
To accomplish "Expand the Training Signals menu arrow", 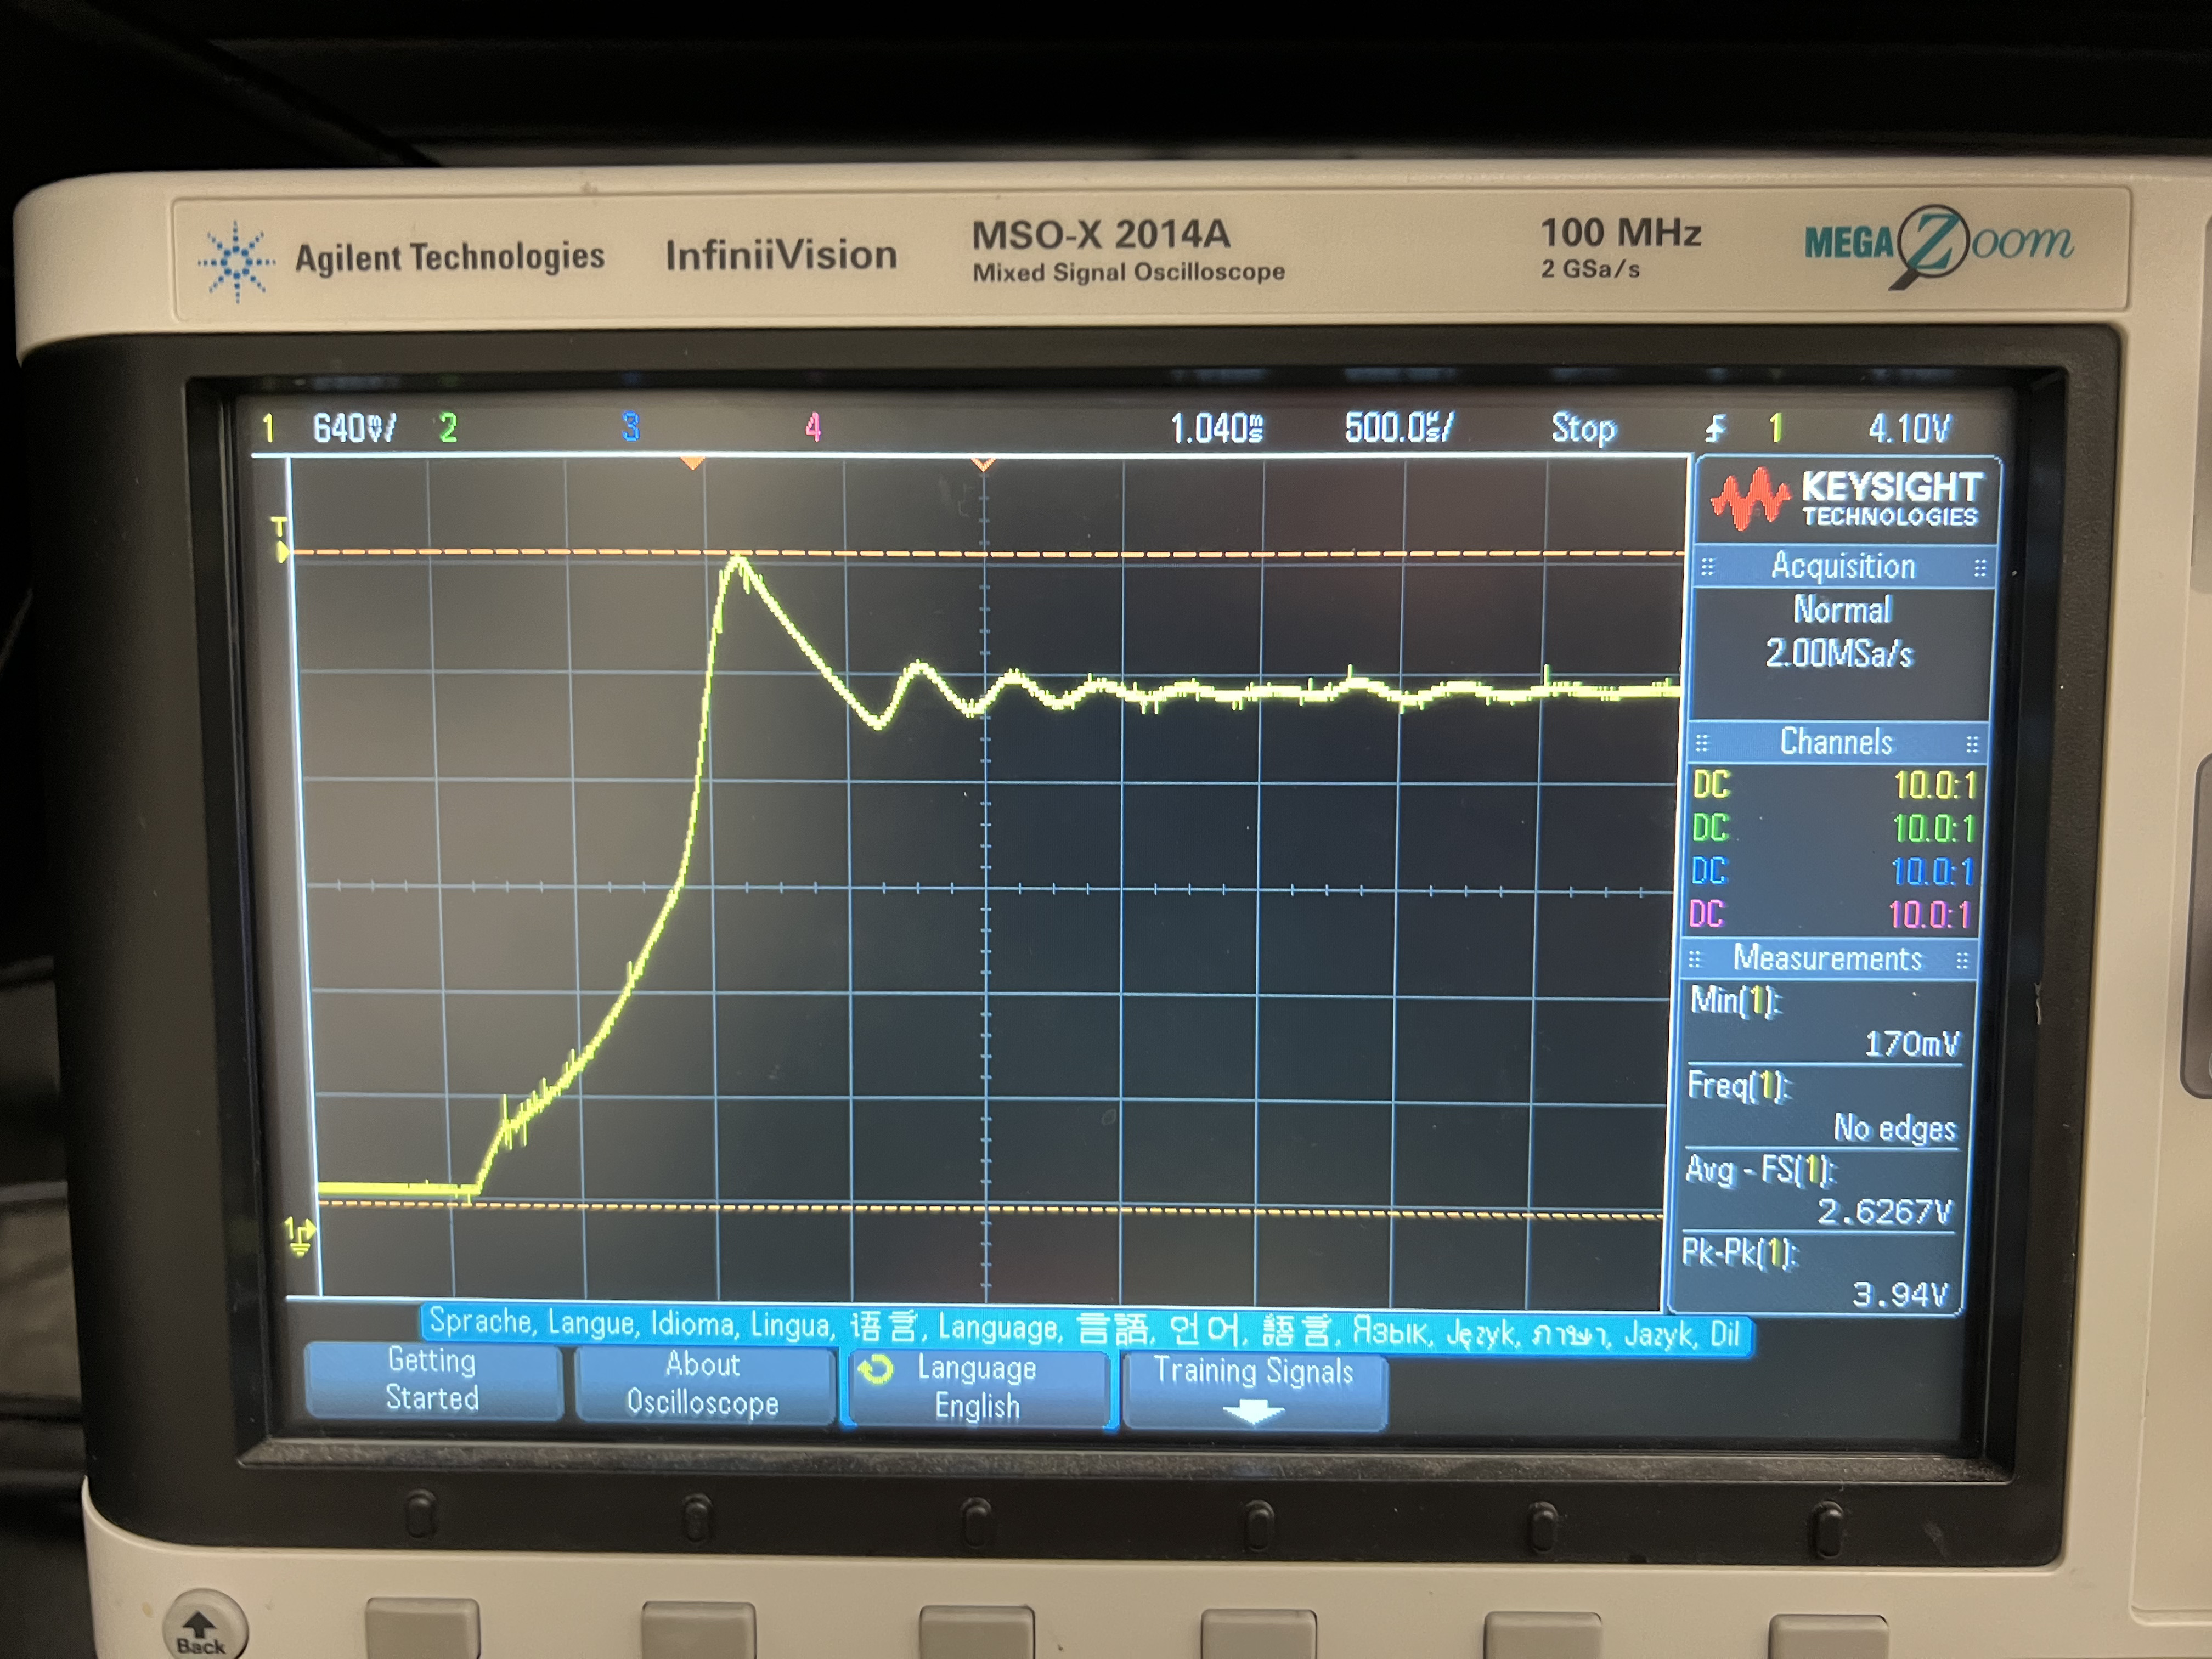I will [x=1253, y=1411].
